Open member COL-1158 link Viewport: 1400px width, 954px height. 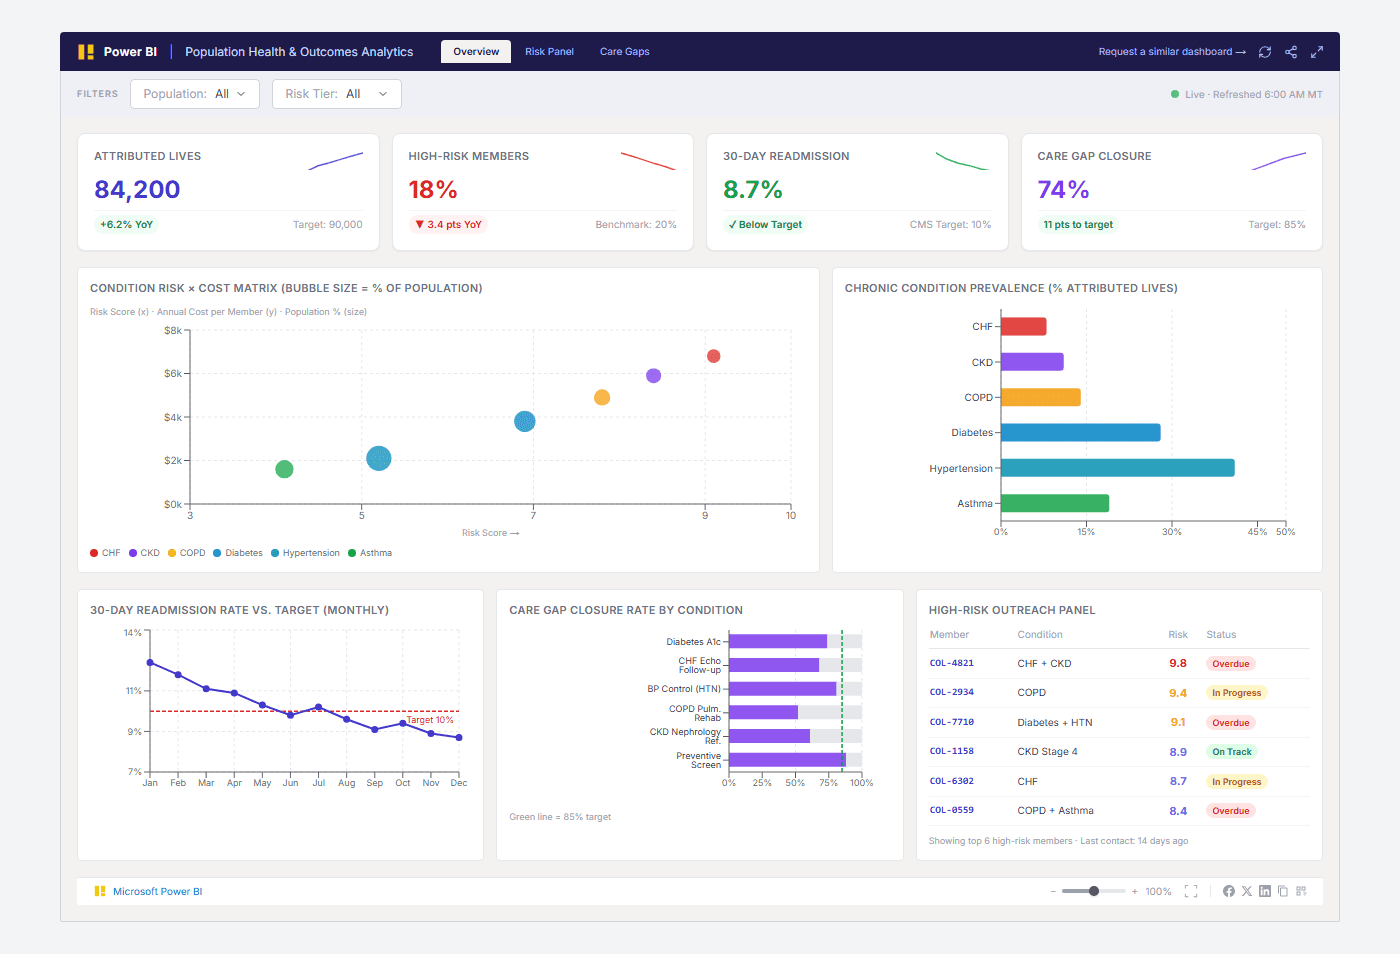coord(951,752)
